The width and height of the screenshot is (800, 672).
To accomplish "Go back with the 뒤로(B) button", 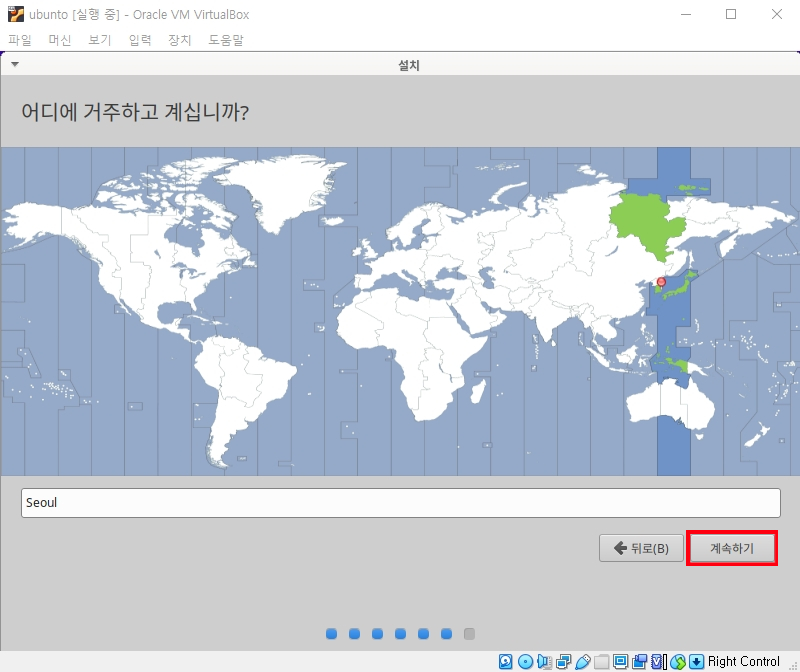I will 641,548.
